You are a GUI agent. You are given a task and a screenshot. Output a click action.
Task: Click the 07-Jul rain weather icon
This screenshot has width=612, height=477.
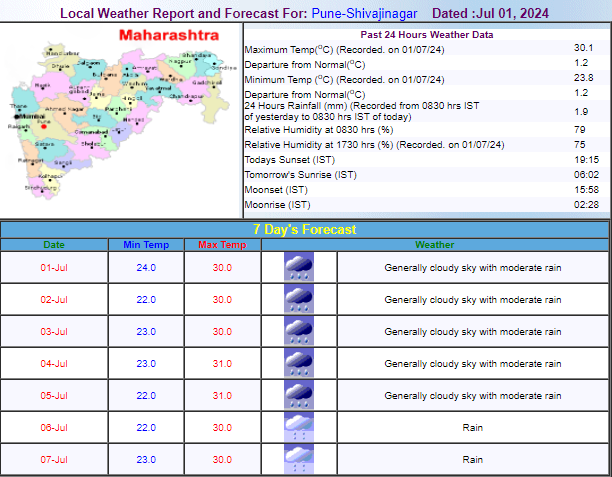point(299,459)
